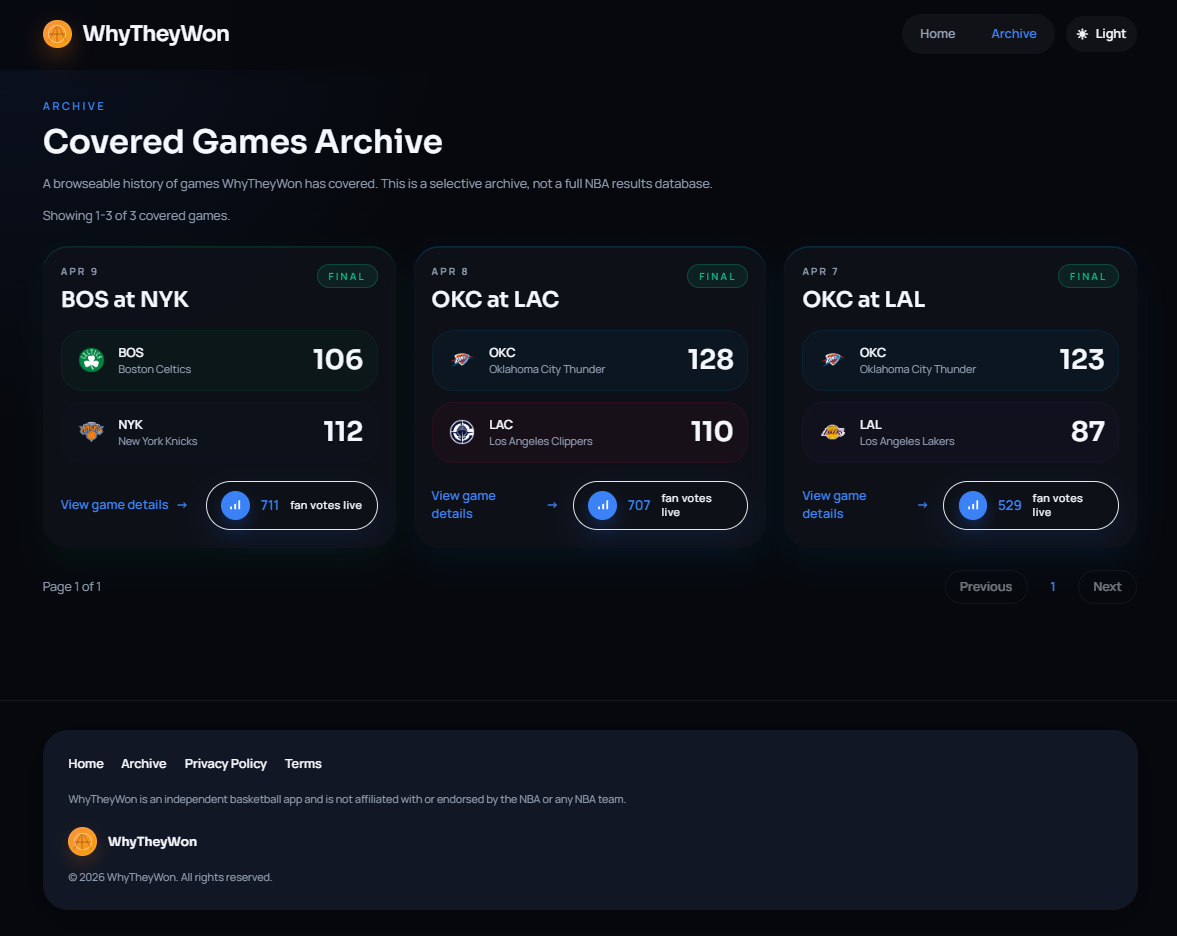Click the Thunder logo in OKC at LAL card
The height and width of the screenshot is (936, 1177).
click(832, 360)
